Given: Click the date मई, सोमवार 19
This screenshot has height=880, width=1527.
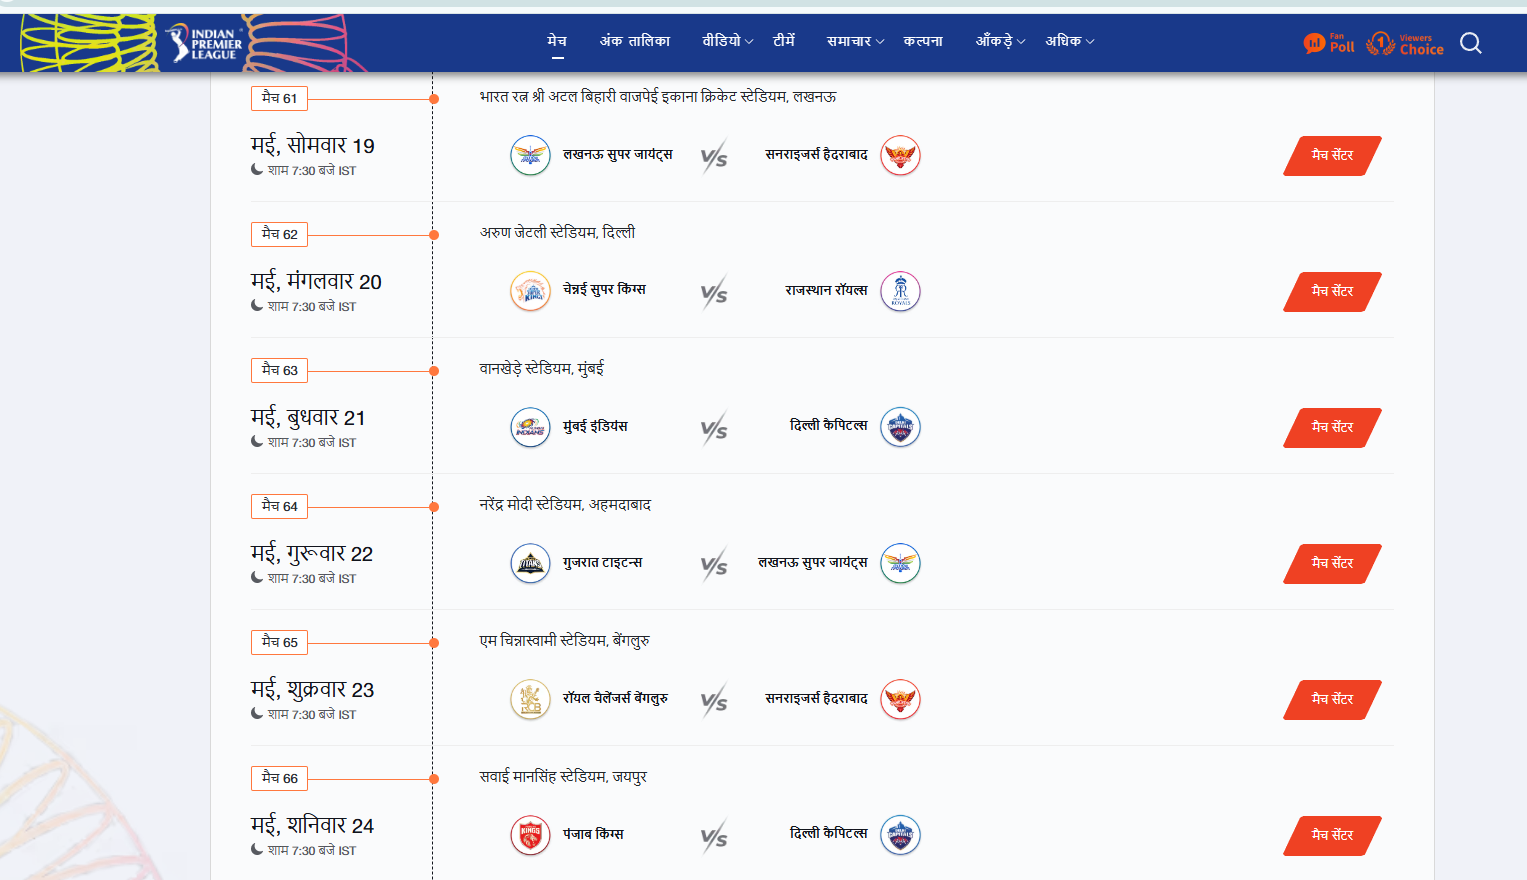Looking at the screenshot, I should pos(313,146).
